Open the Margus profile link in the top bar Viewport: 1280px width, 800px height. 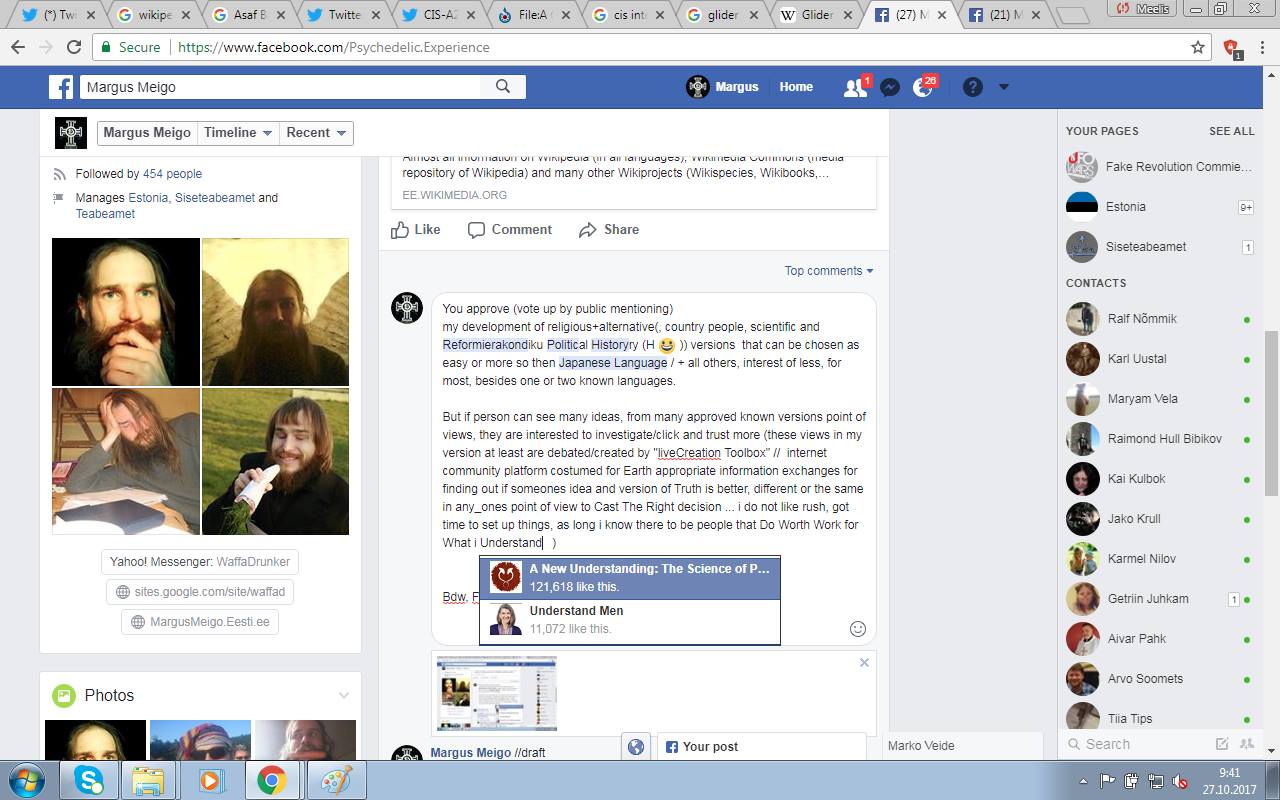pos(723,87)
